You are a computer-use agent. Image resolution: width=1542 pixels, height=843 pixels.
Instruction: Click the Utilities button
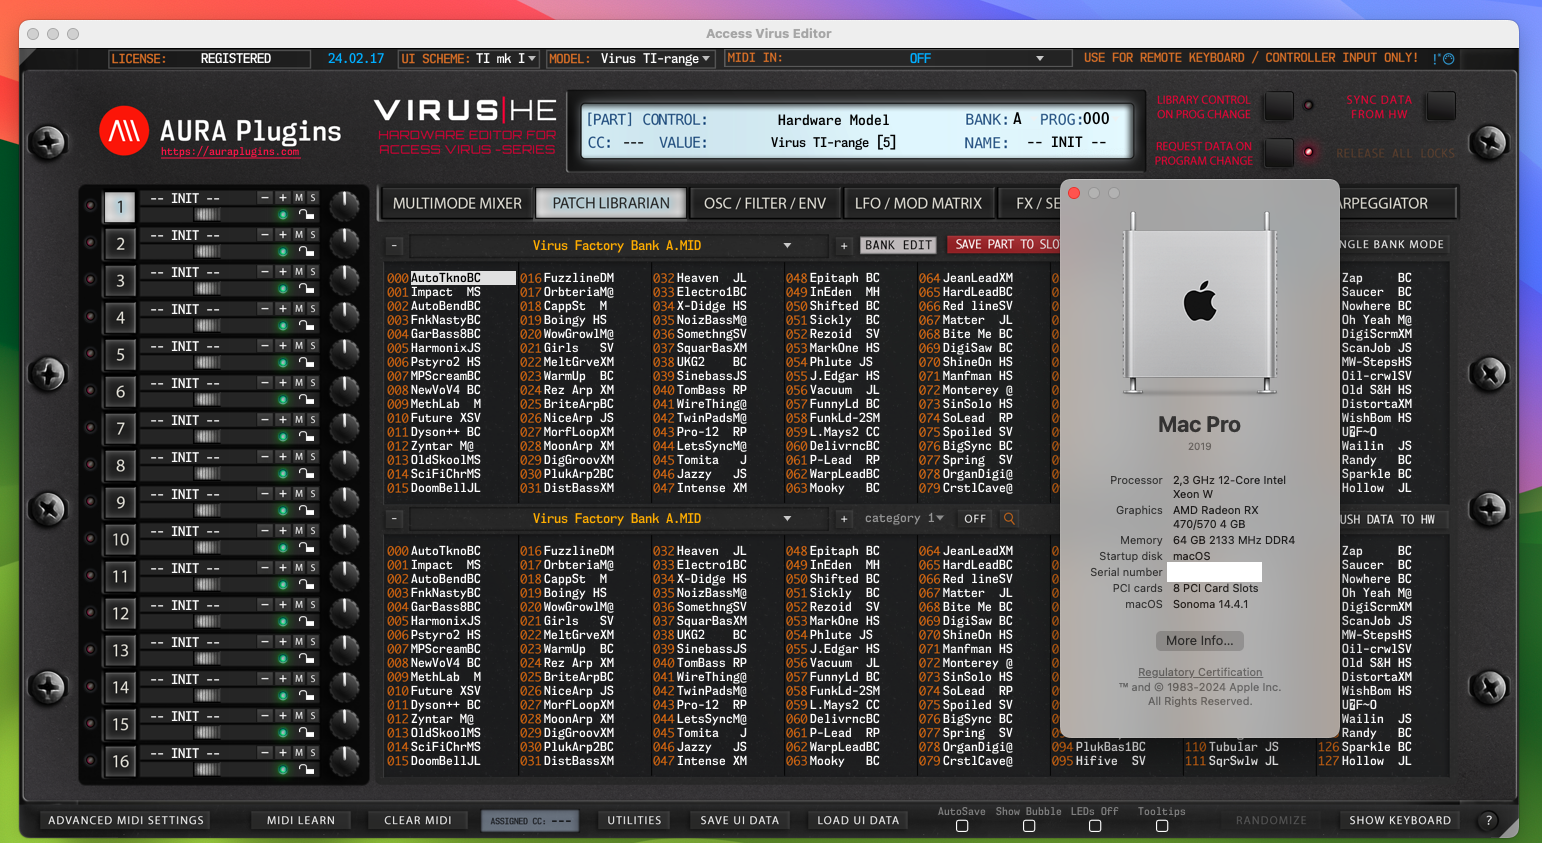coord(635,820)
